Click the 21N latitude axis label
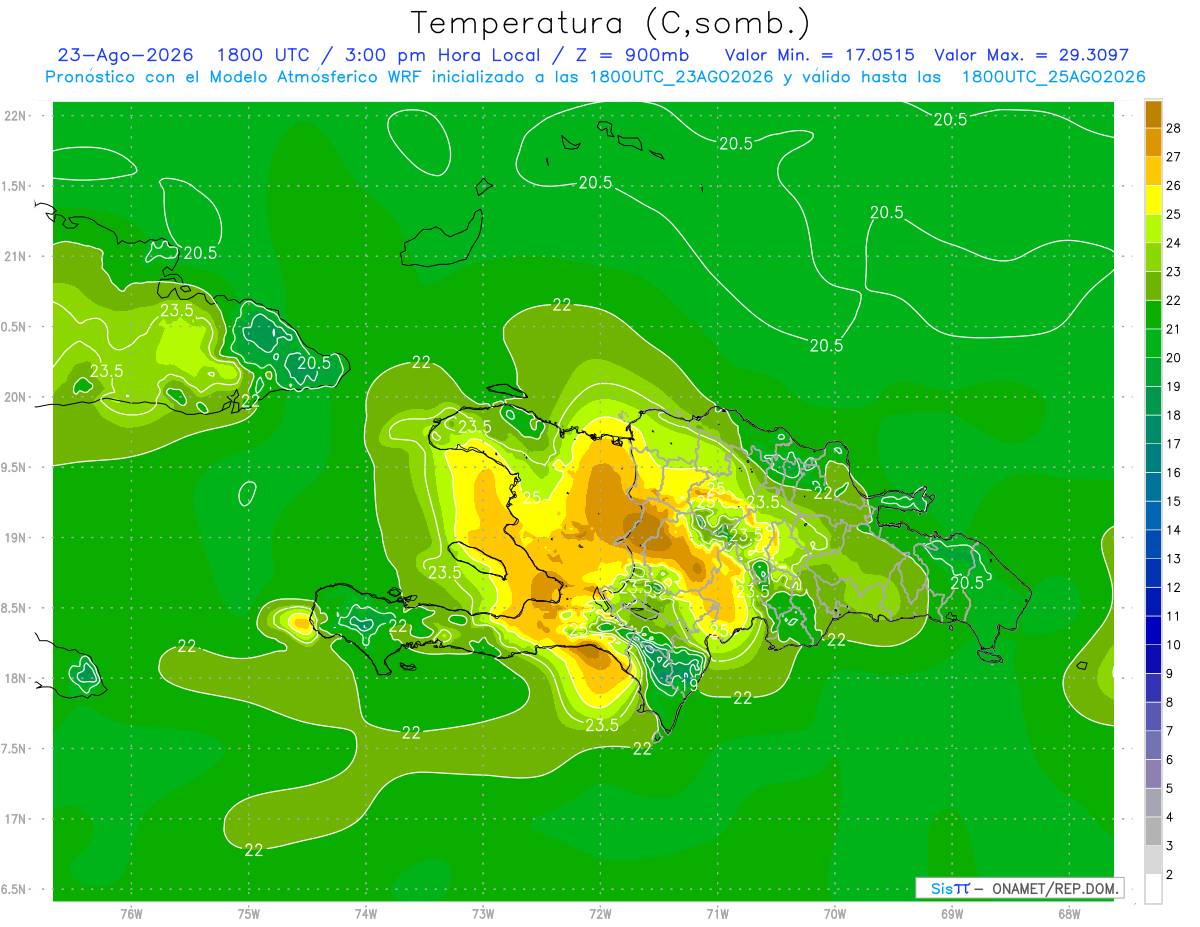 coord(14,256)
